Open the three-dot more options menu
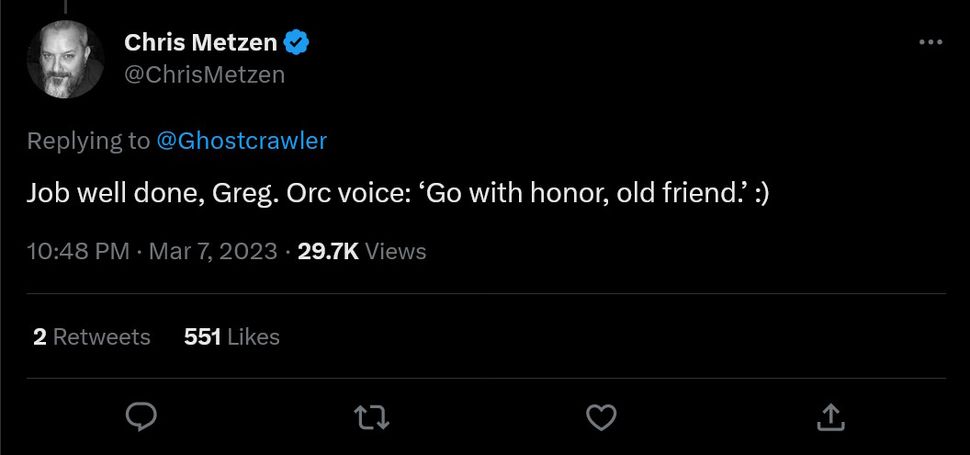The width and height of the screenshot is (970, 455). 930,42
